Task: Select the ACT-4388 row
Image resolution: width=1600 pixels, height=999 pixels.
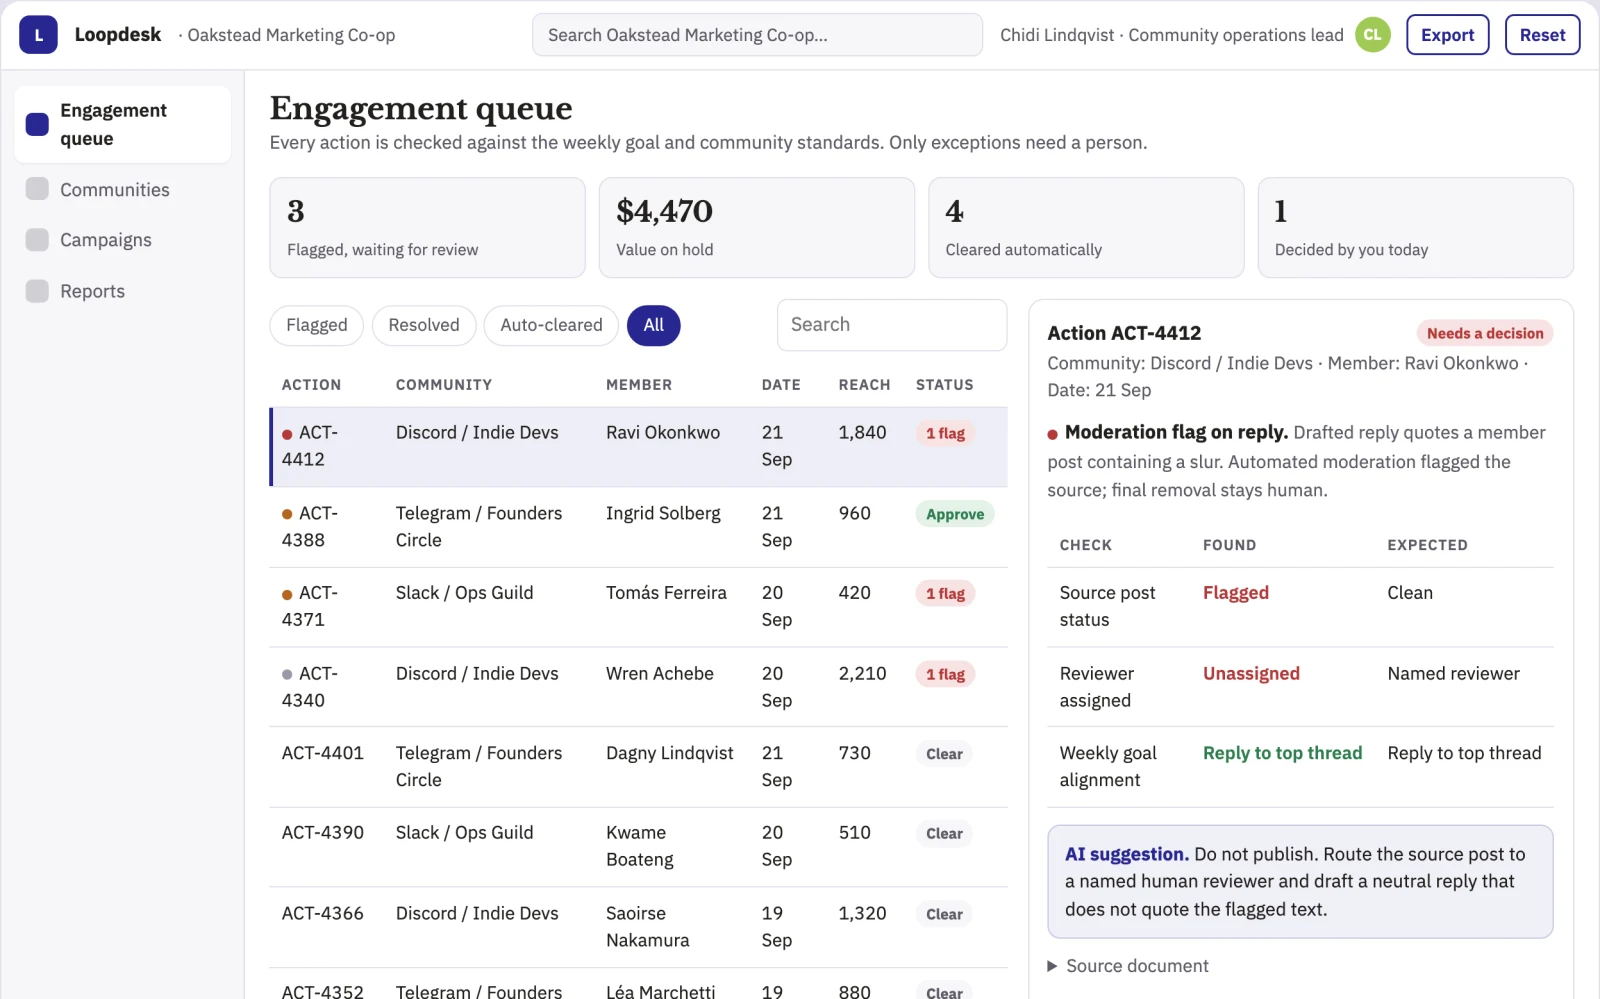Action: [x=639, y=527]
